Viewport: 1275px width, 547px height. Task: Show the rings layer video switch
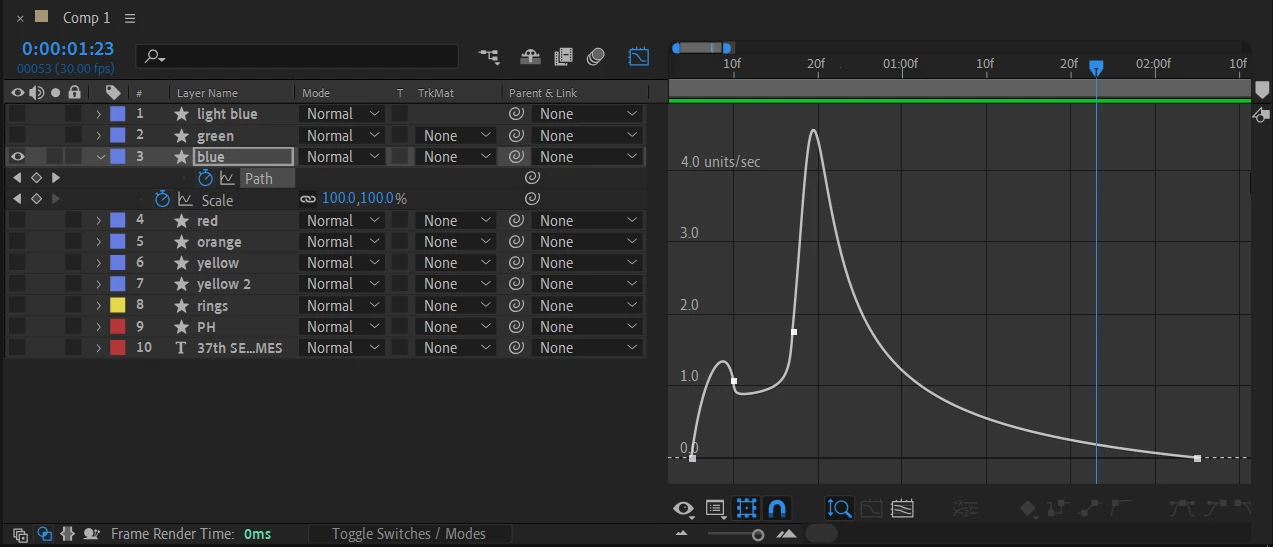coord(17,305)
